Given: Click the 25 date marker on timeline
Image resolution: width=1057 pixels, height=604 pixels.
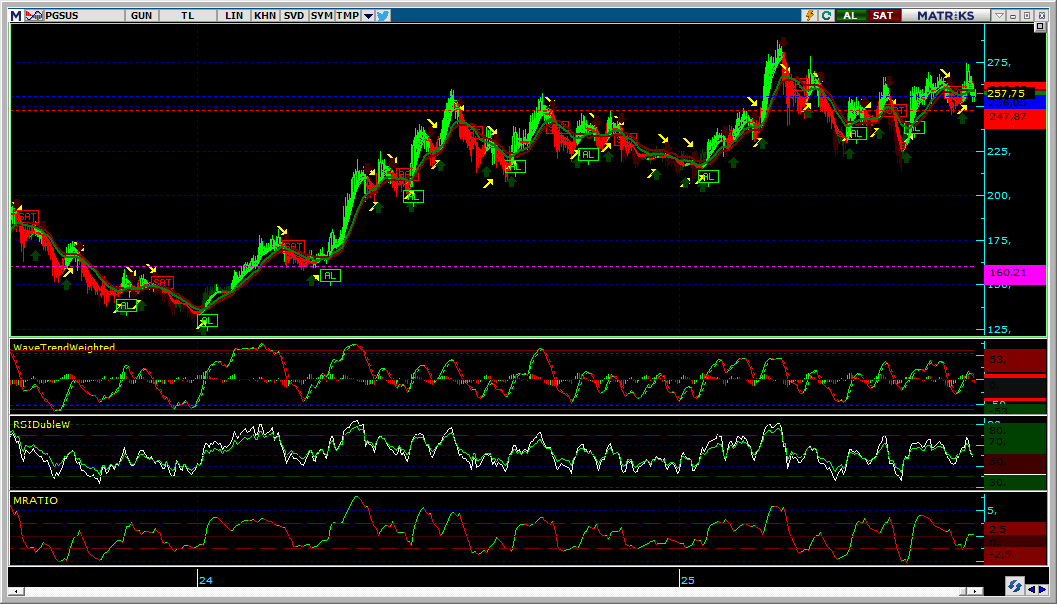Looking at the screenshot, I should tap(687, 580).
